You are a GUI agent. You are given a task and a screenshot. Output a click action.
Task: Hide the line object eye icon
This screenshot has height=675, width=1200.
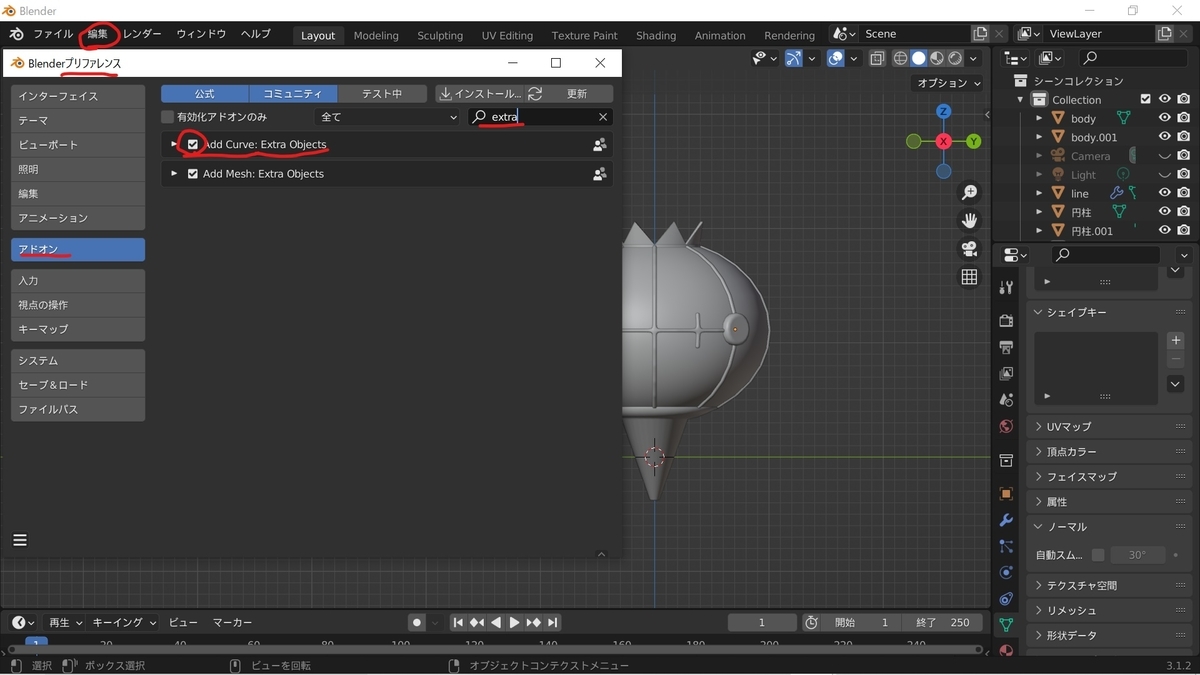click(x=1164, y=193)
